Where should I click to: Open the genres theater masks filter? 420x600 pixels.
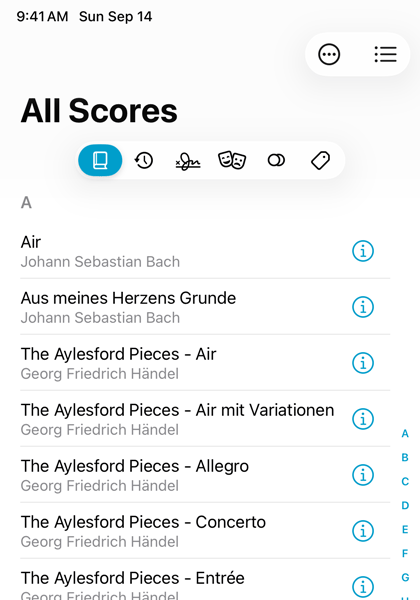tap(232, 160)
